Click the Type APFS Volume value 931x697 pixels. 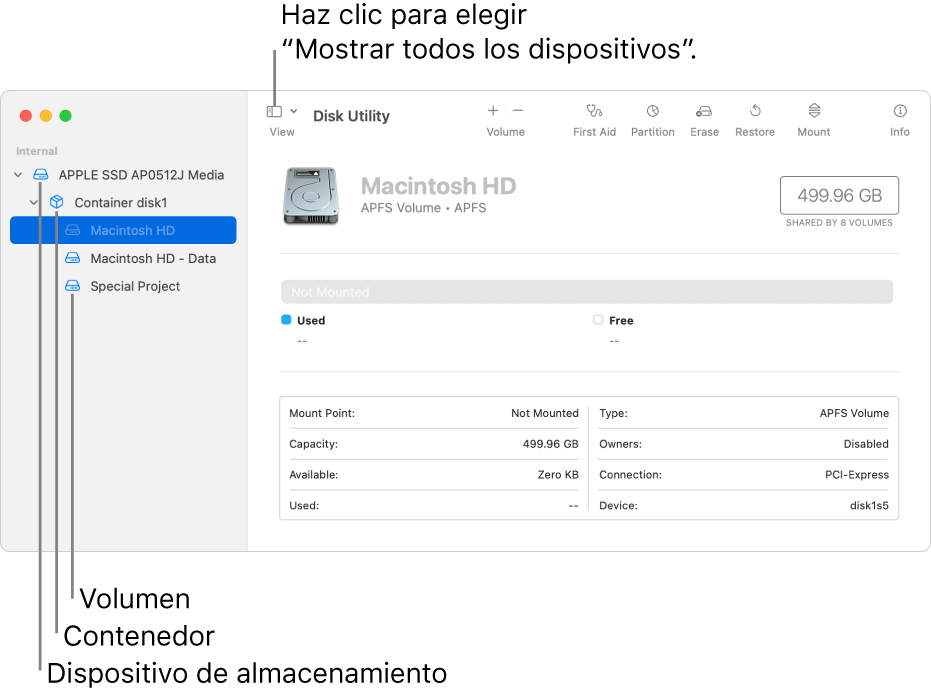pyautogui.click(x=854, y=413)
